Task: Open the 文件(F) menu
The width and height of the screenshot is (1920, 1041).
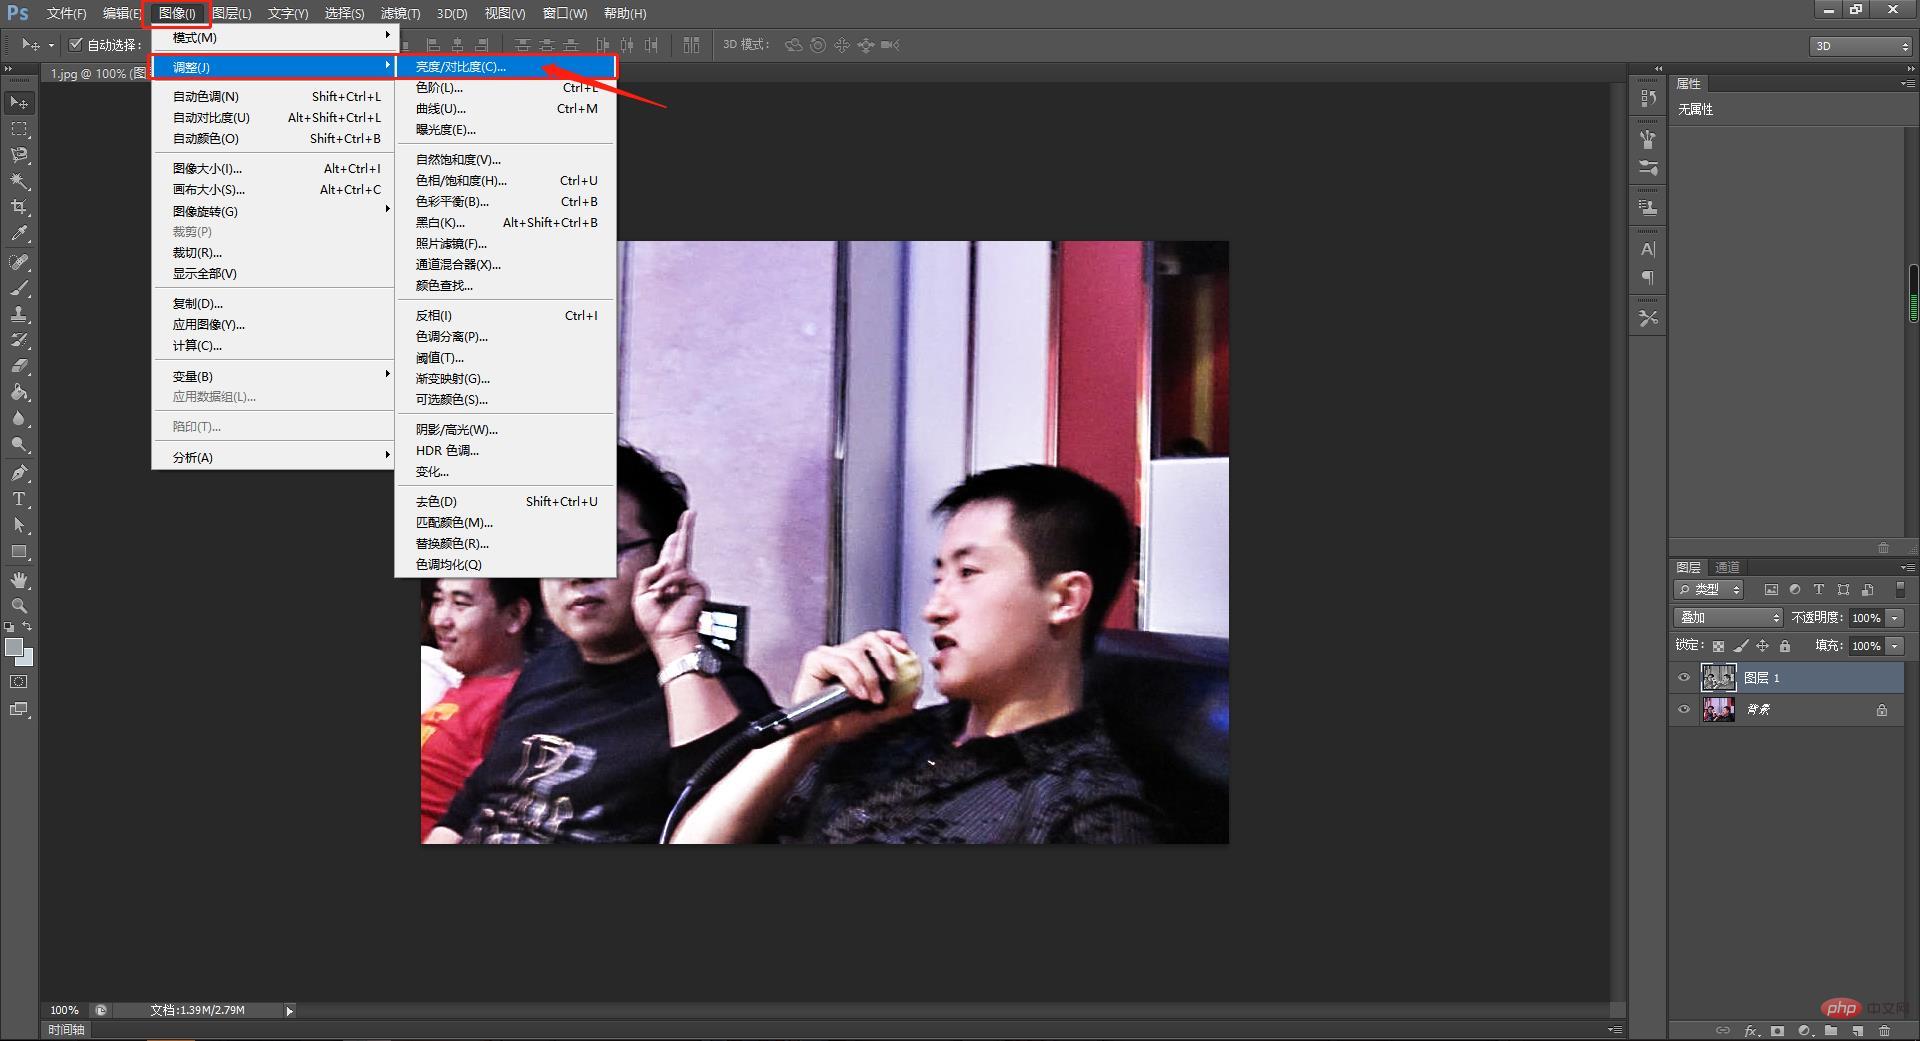Action: tap(66, 13)
